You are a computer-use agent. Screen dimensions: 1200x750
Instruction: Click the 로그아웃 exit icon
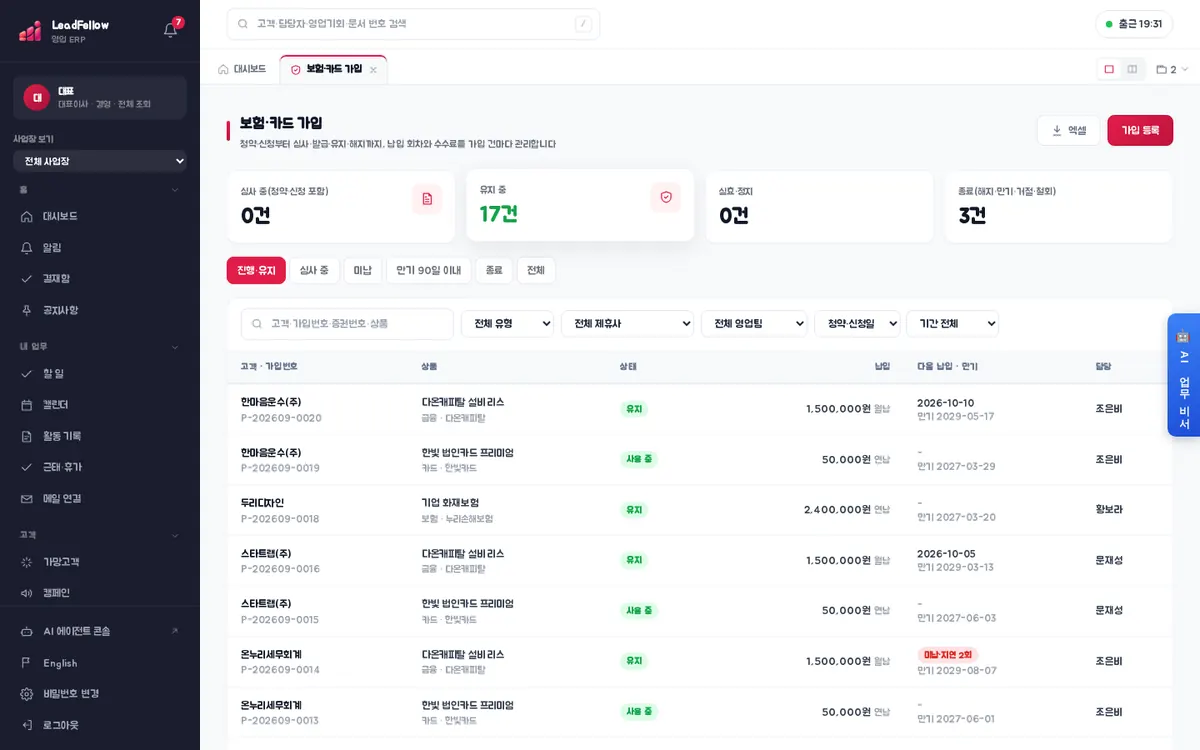(27, 724)
